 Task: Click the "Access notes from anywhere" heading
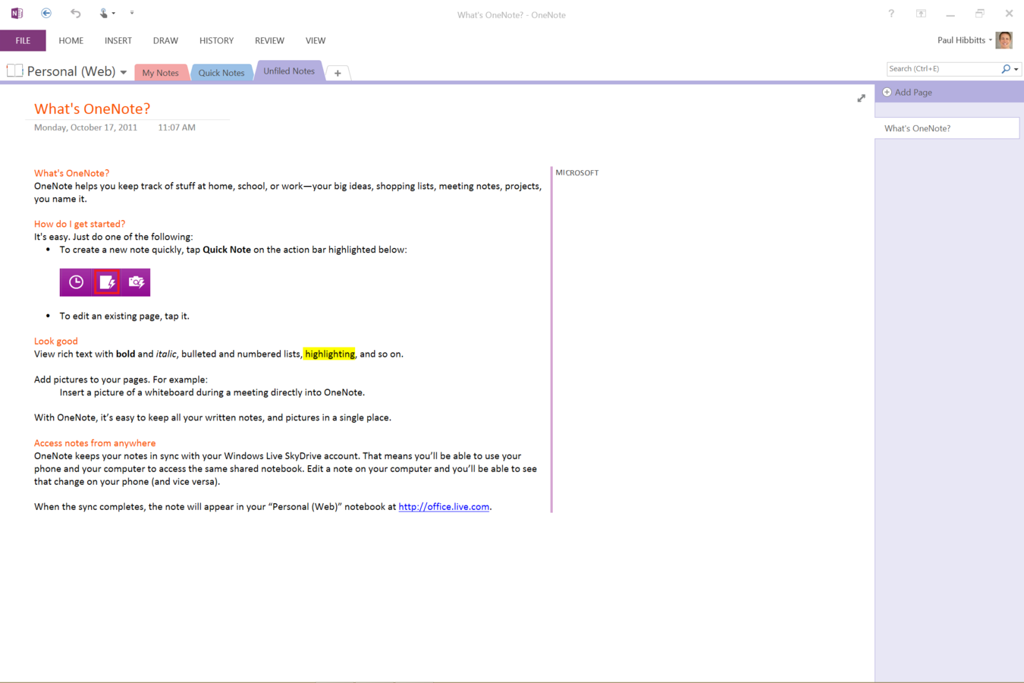tap(95, 443)
